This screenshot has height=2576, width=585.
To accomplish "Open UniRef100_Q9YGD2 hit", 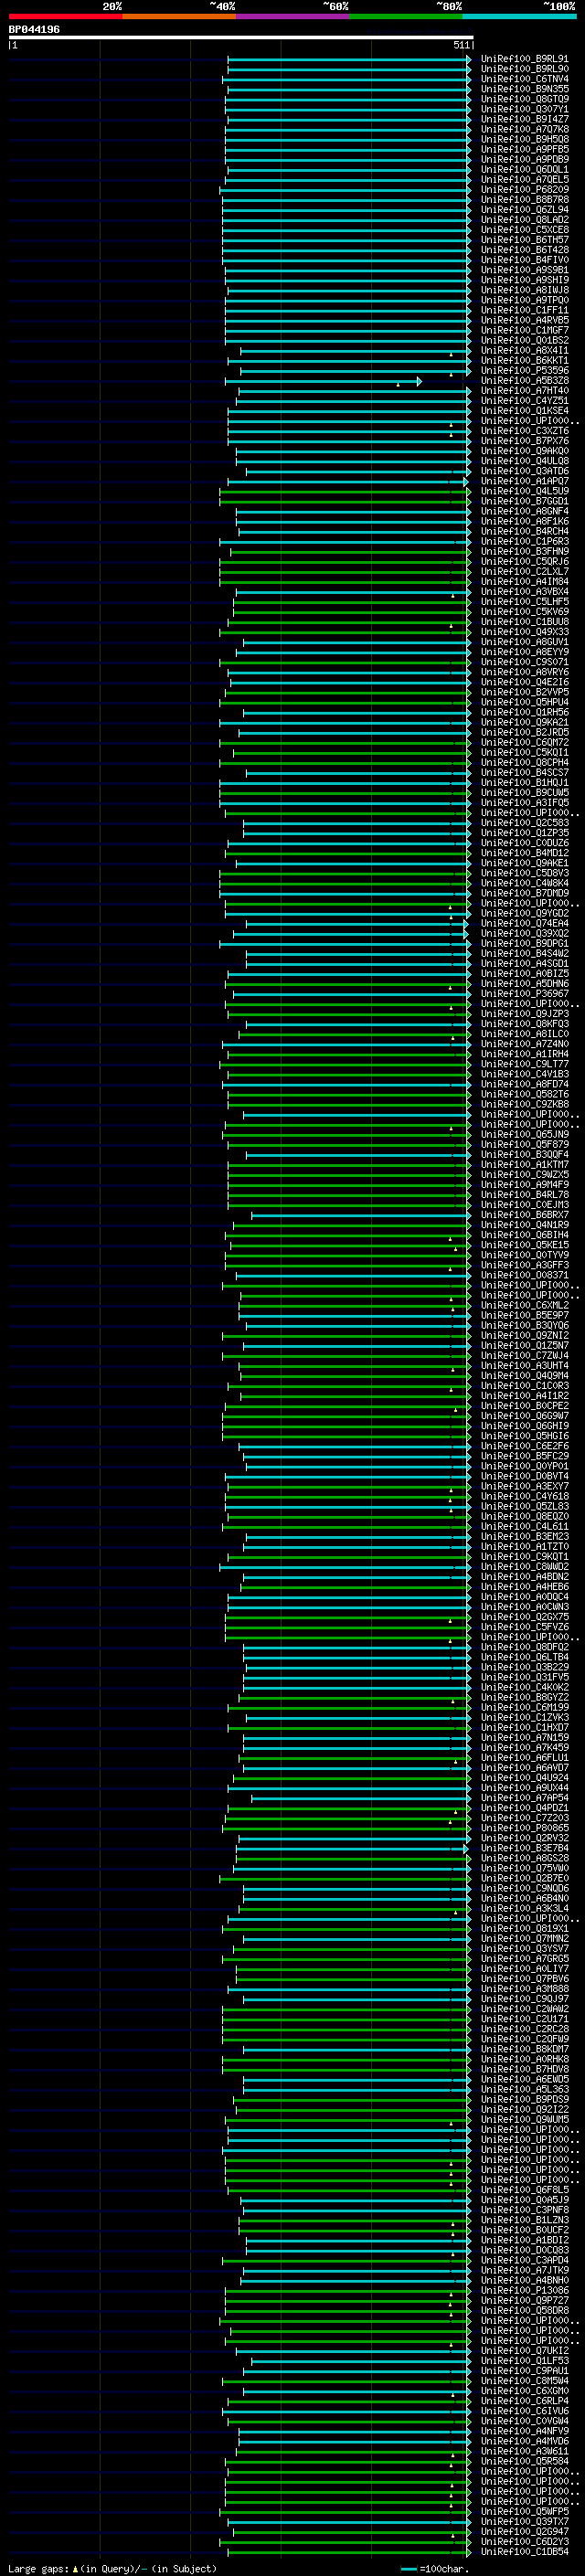I will click(524, 913).
